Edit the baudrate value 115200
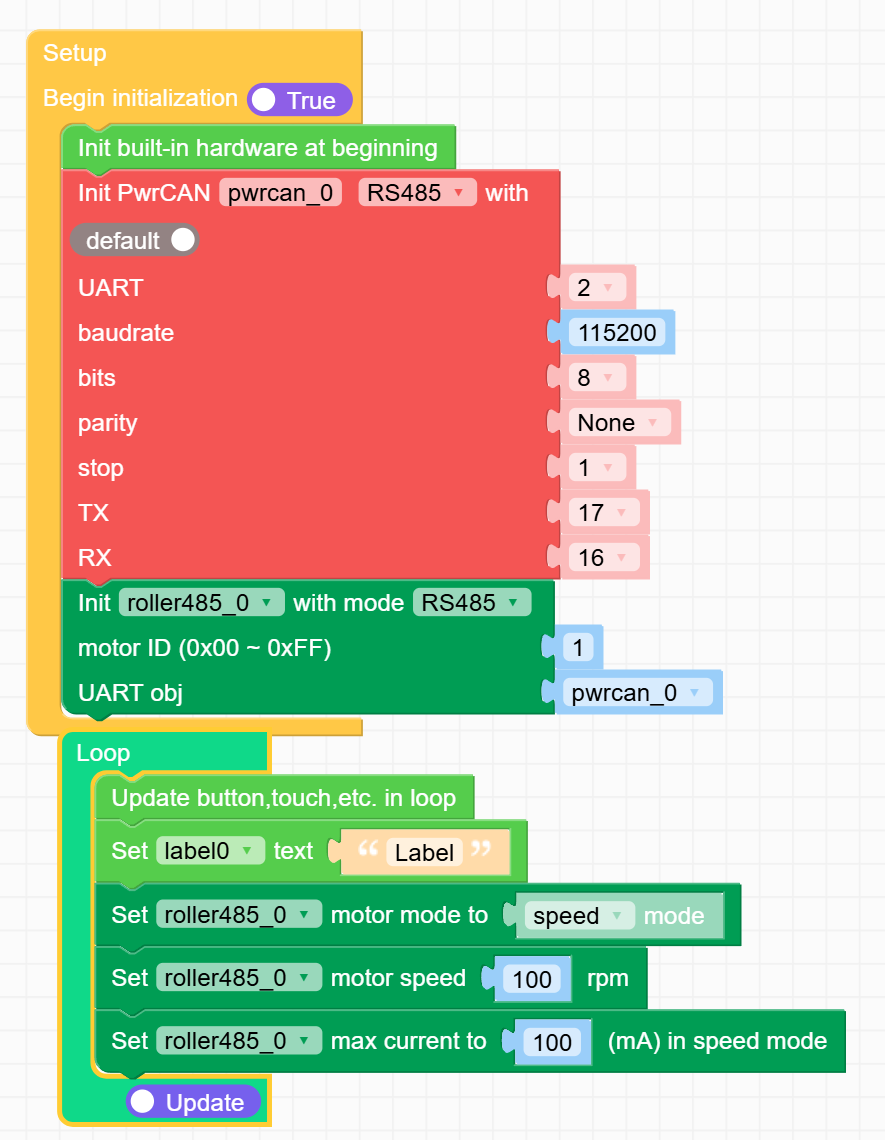 617,333
